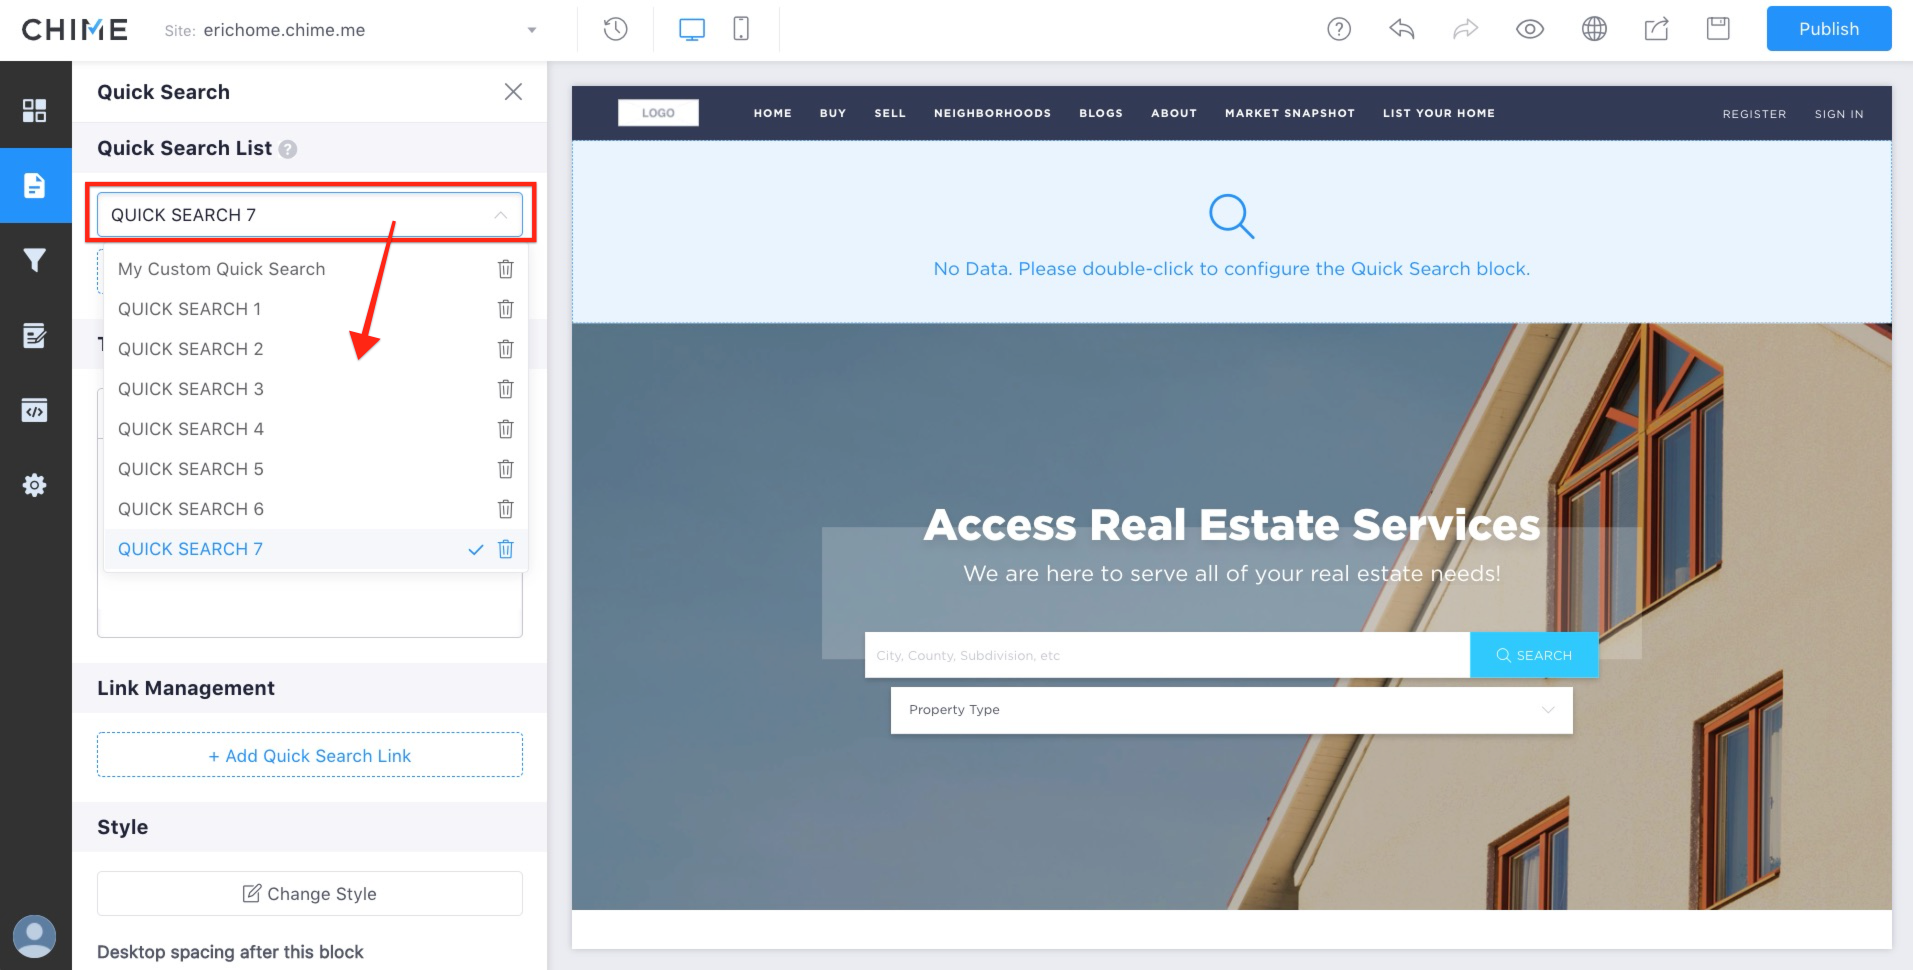Switch to mobile preview mode

[x=741, y=29]
